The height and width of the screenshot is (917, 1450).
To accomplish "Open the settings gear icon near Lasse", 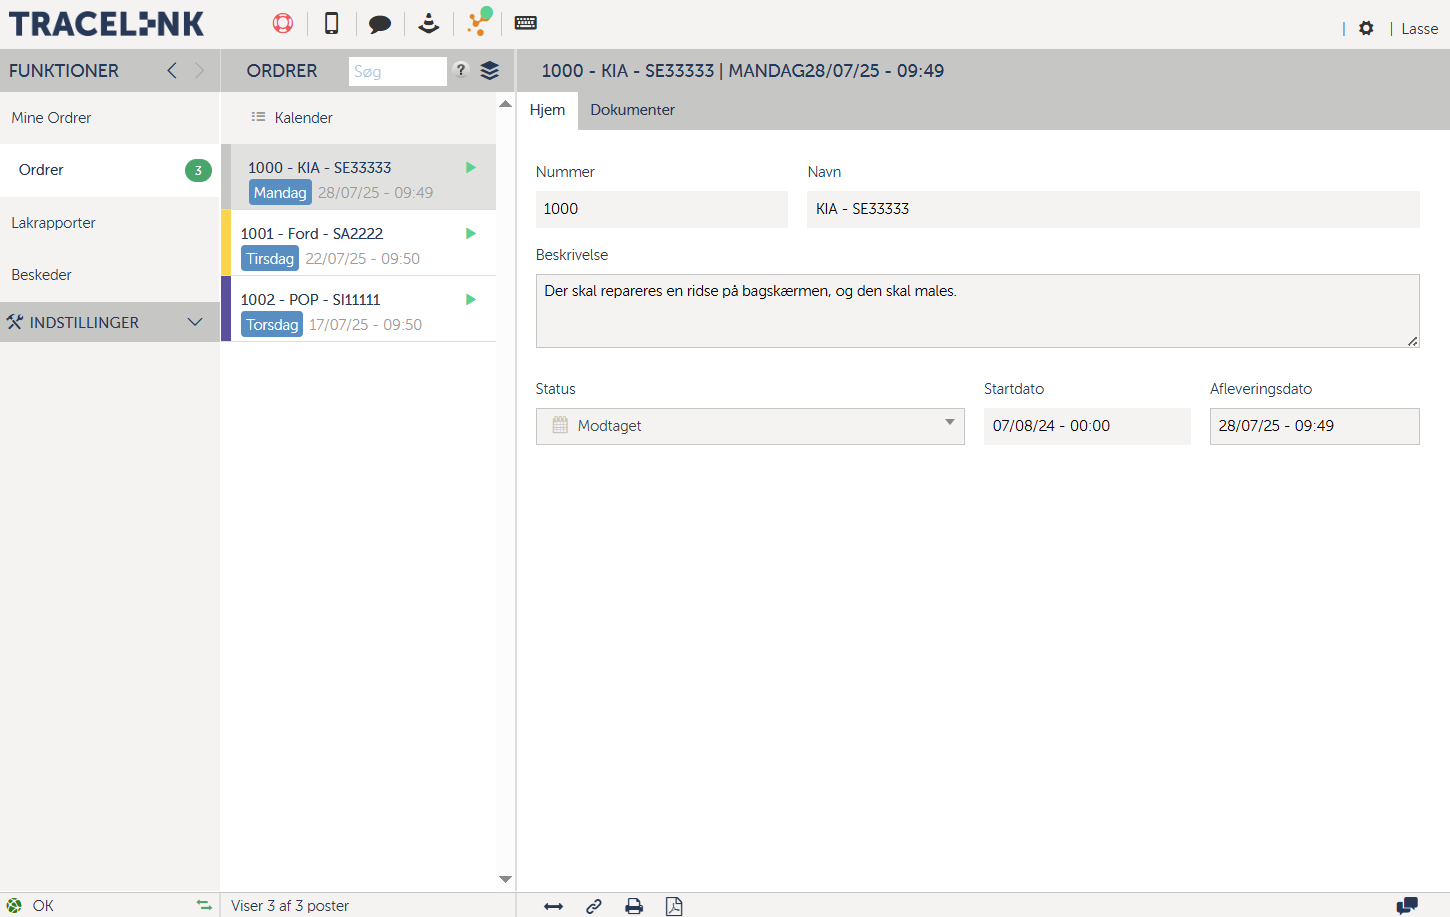I will tap(1366, 29).
